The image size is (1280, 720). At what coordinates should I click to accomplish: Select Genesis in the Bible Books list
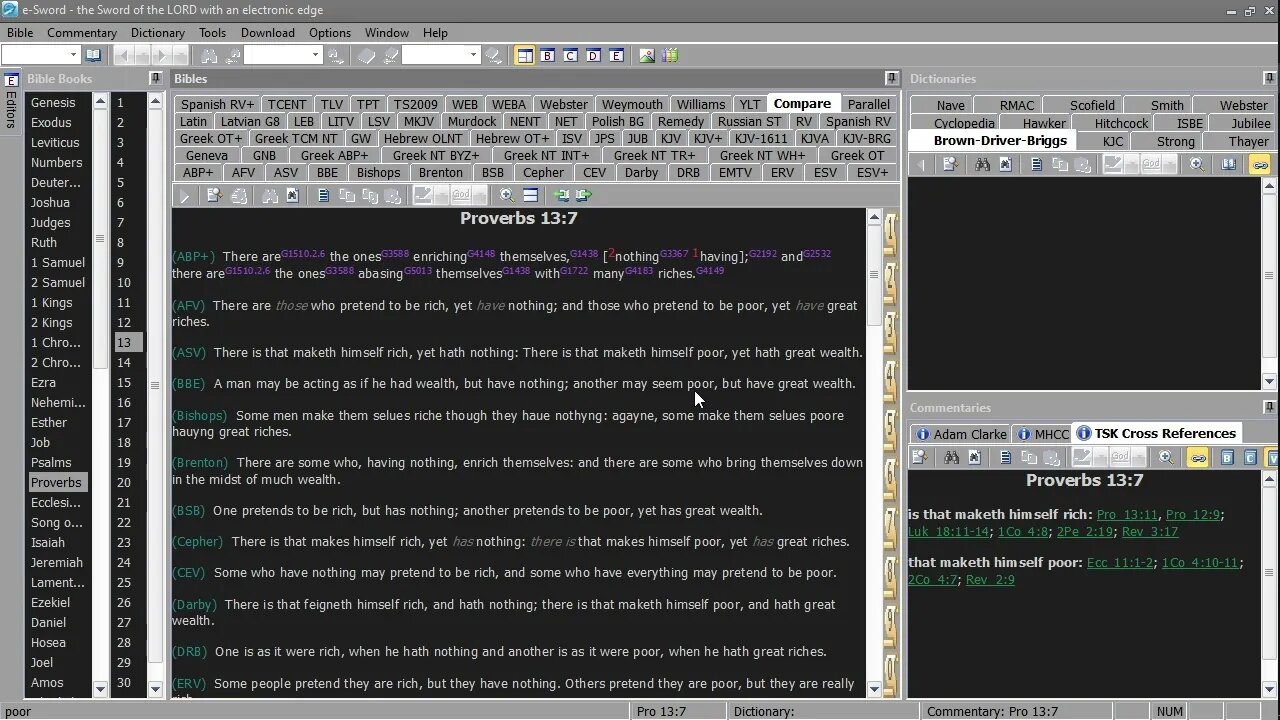click(53, 102)
